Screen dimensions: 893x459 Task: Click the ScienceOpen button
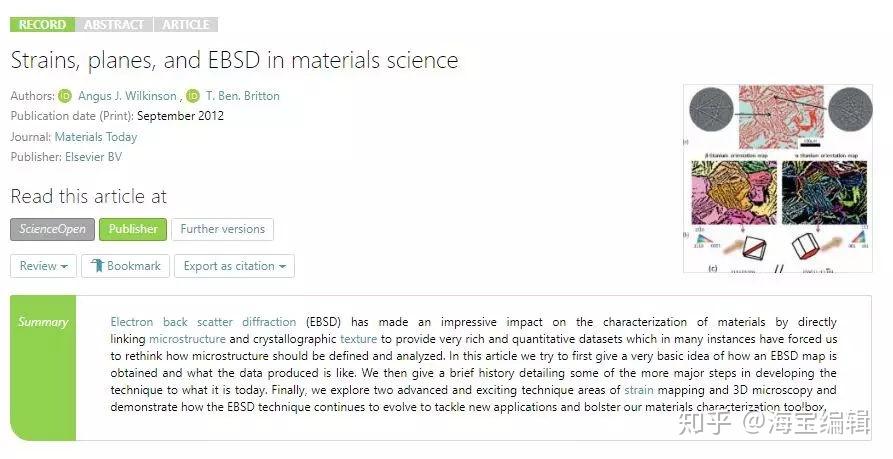[x=52, y=229]
